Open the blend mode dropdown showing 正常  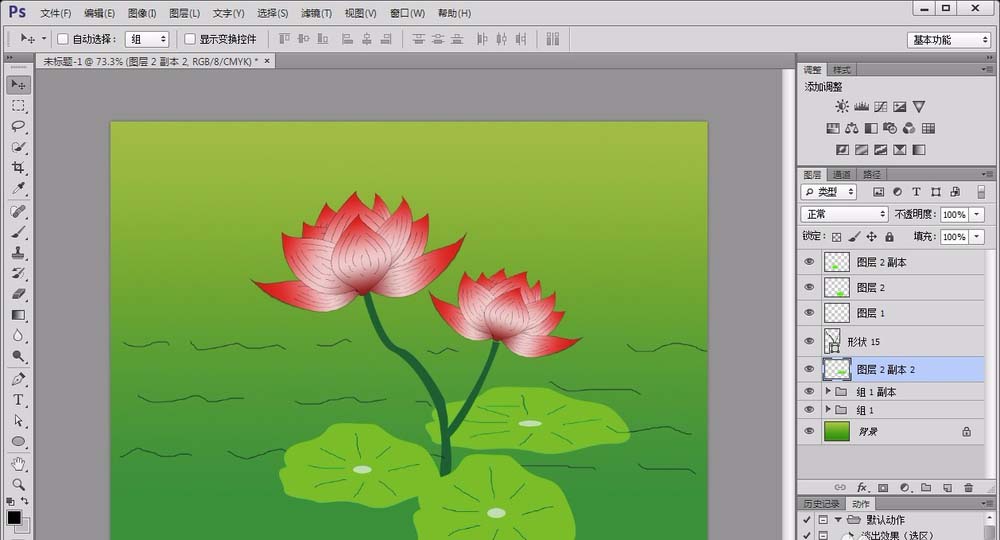click(845, 215)
